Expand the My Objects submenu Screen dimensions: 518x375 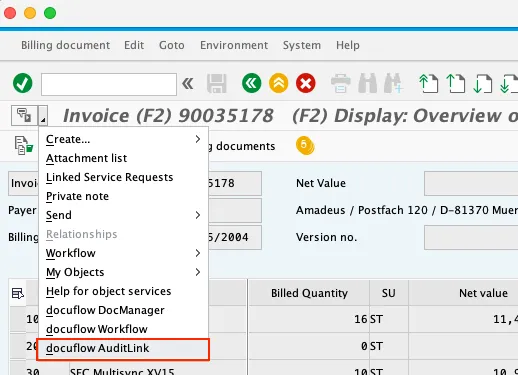[x=124, y=272]
